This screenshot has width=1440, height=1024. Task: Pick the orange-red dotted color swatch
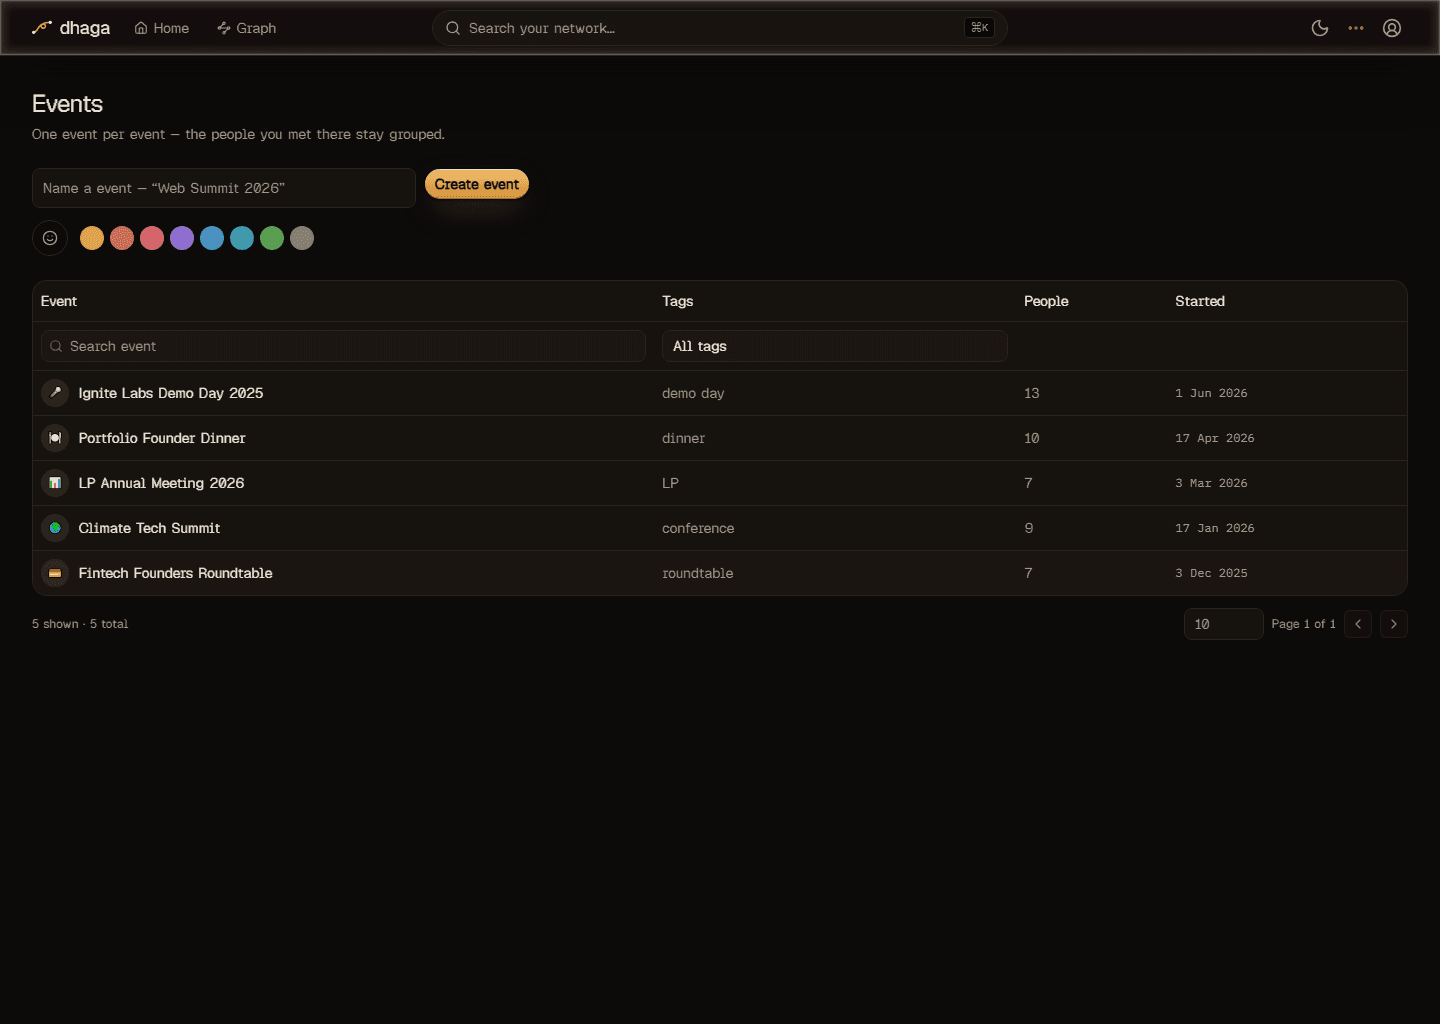click(x=122, y=238)
